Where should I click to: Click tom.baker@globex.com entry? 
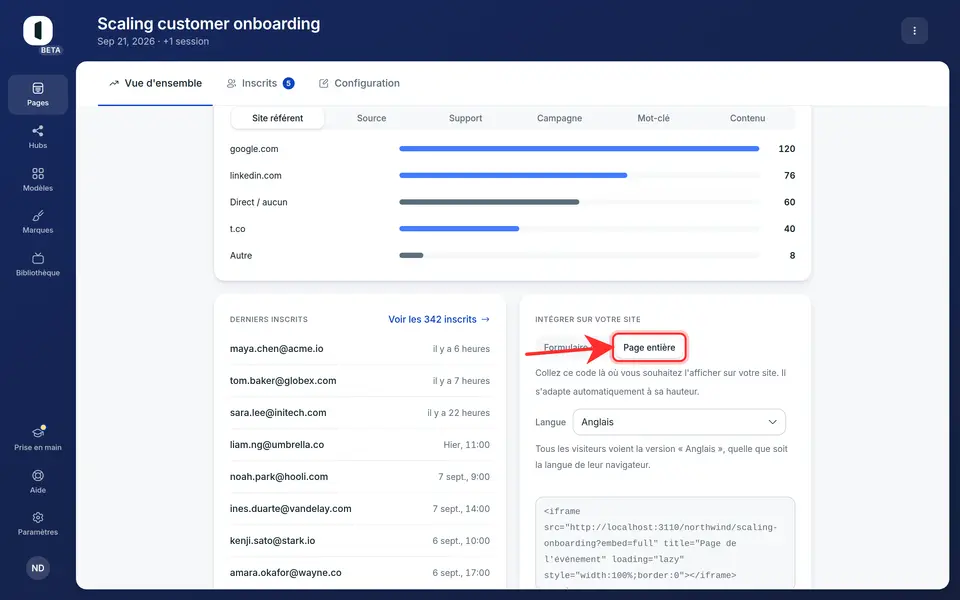[283, 381]
